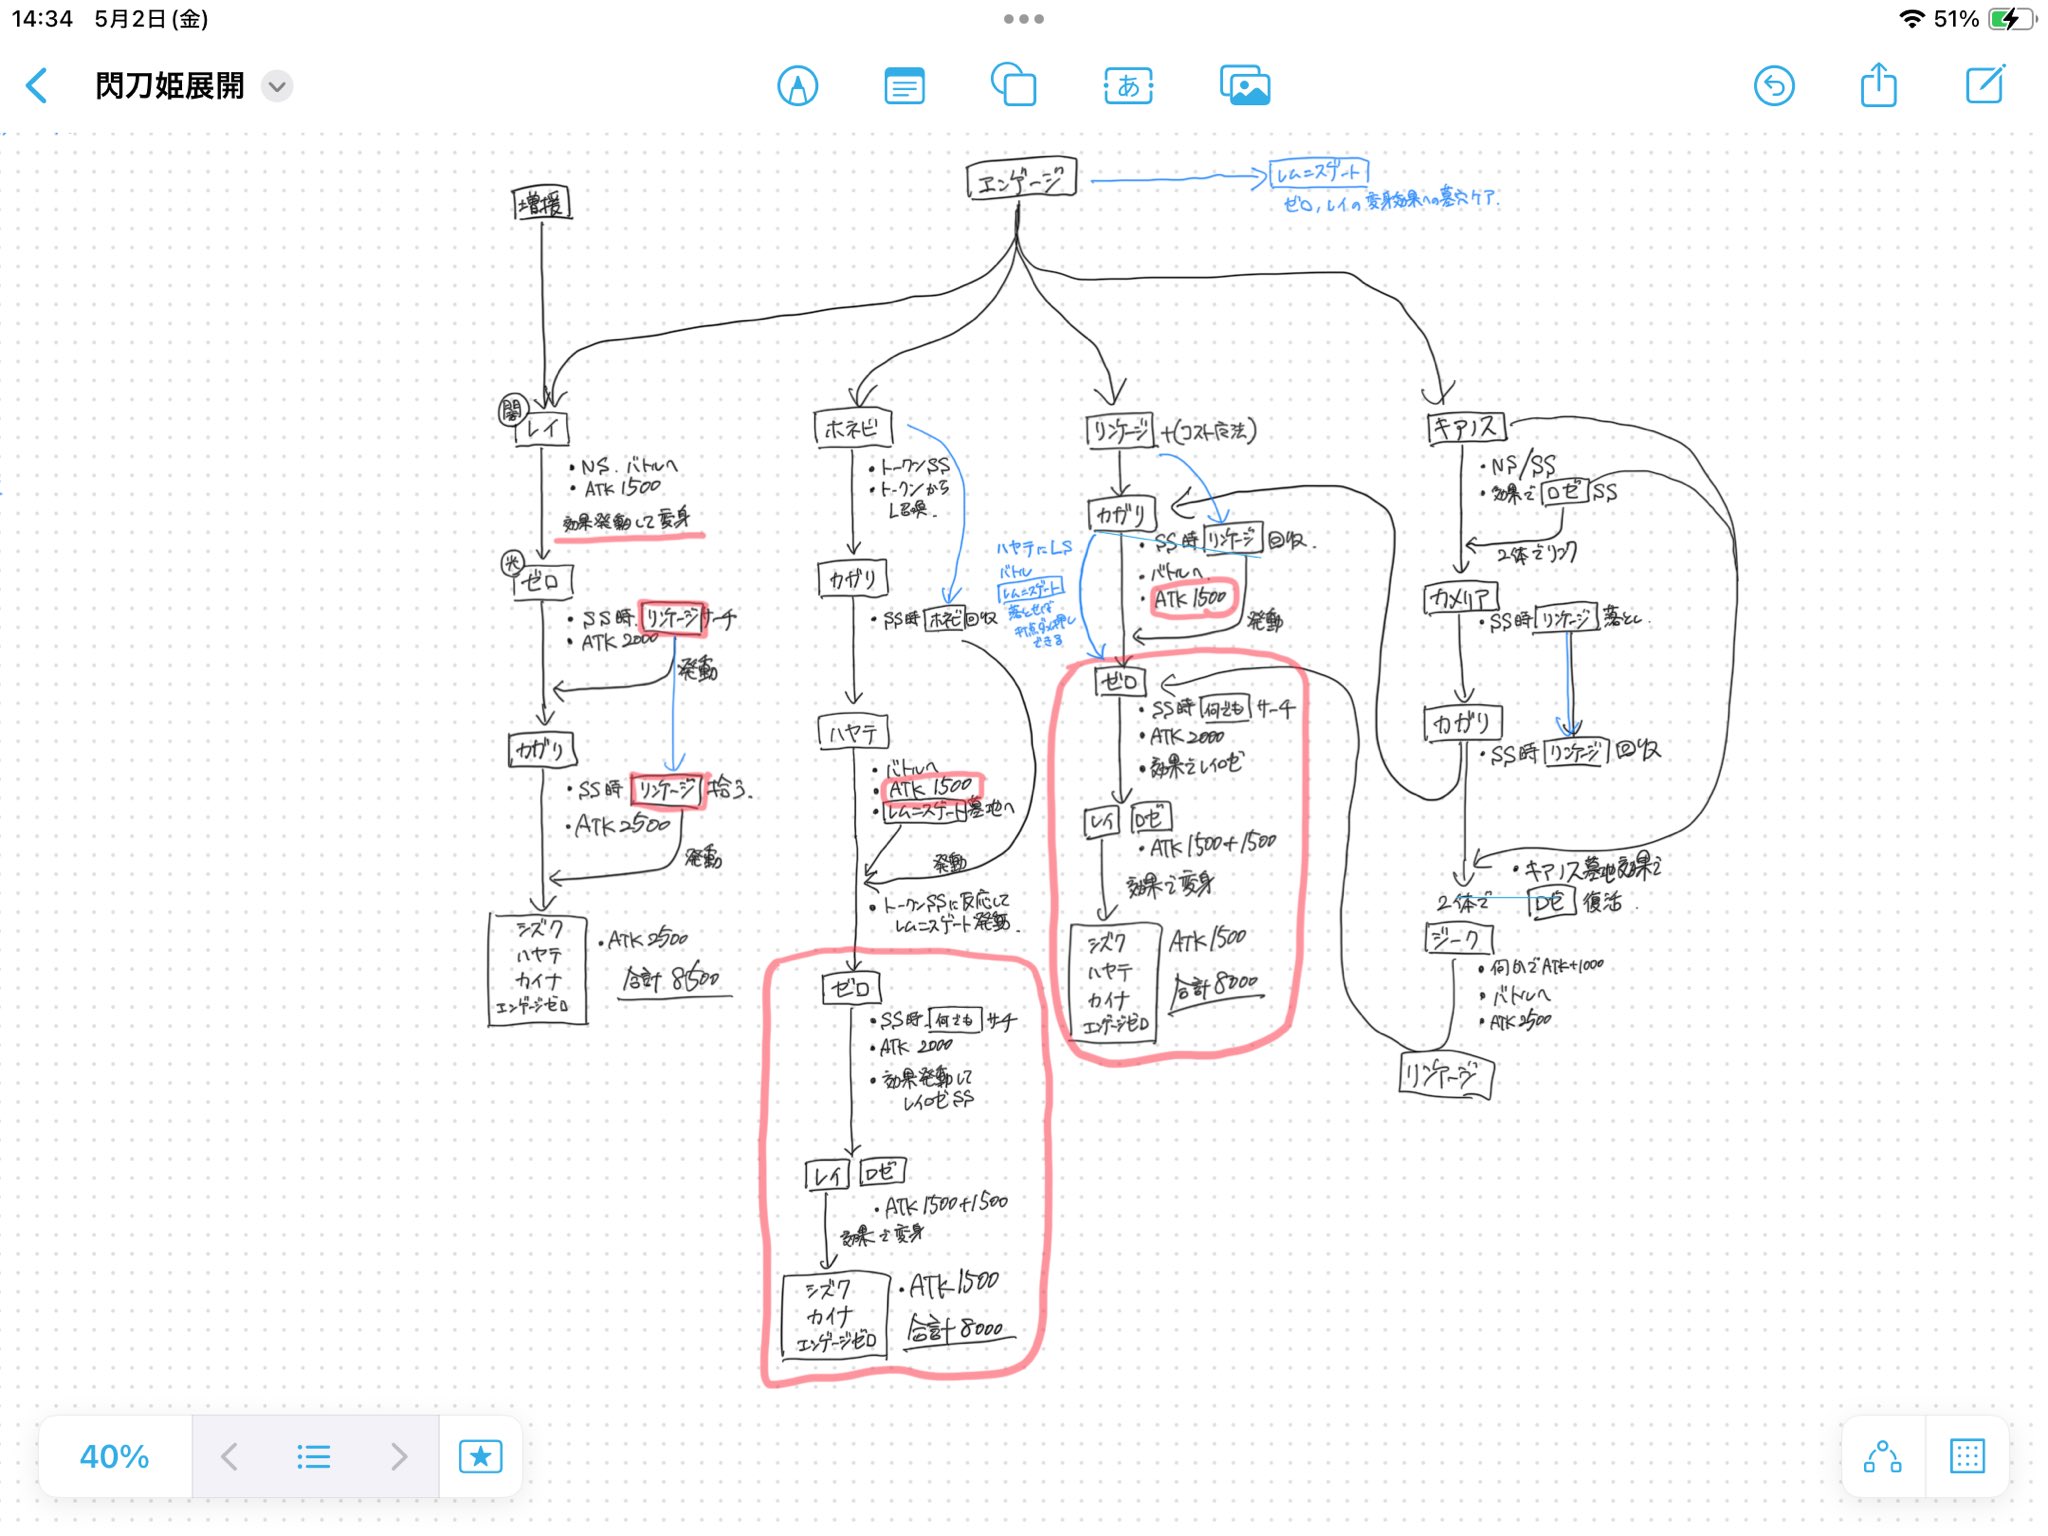Open the multitasking three-dot menu

(1023, 19)
